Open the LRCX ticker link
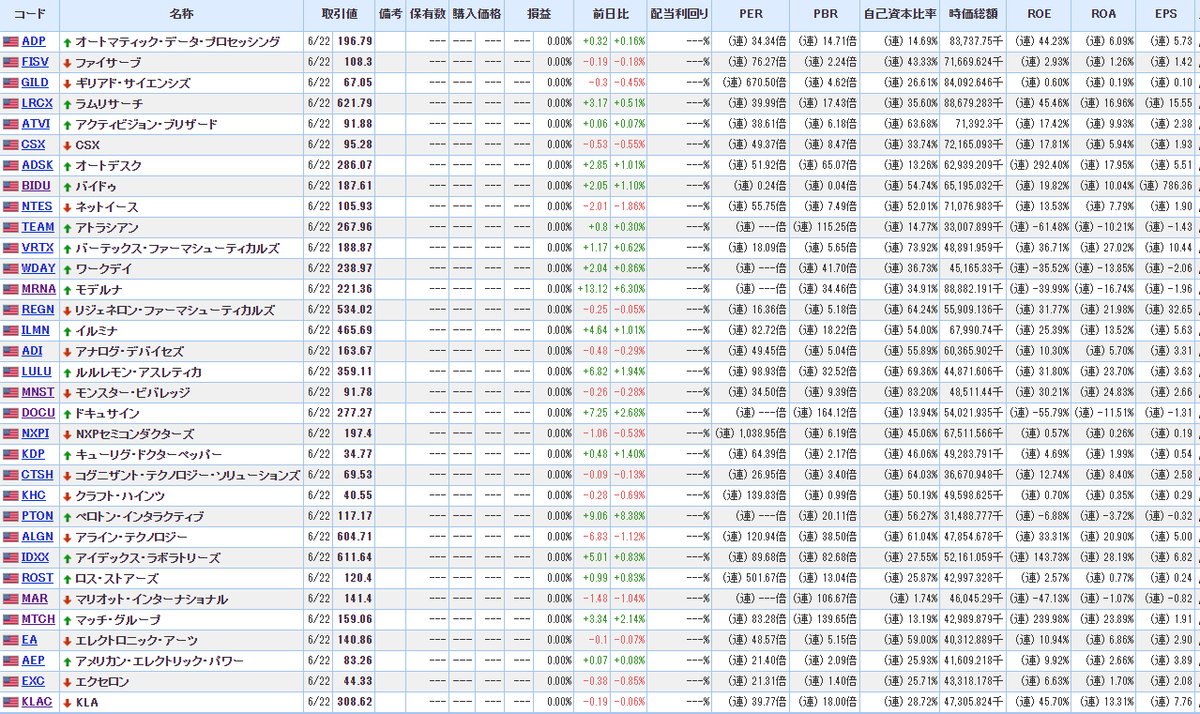Viewport: 1200px width, 714px height. click(37, 104)
